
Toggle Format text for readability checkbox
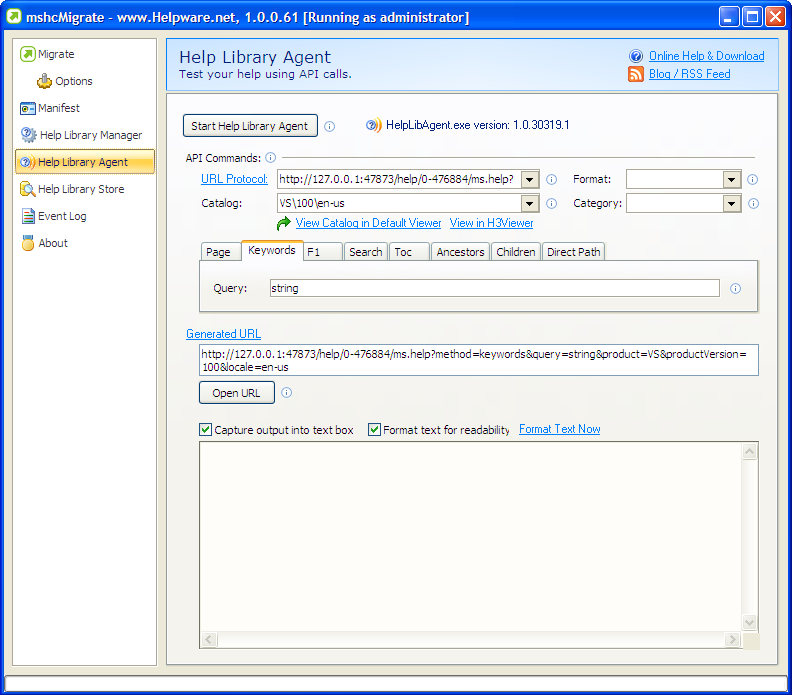(x=374, y=430)
